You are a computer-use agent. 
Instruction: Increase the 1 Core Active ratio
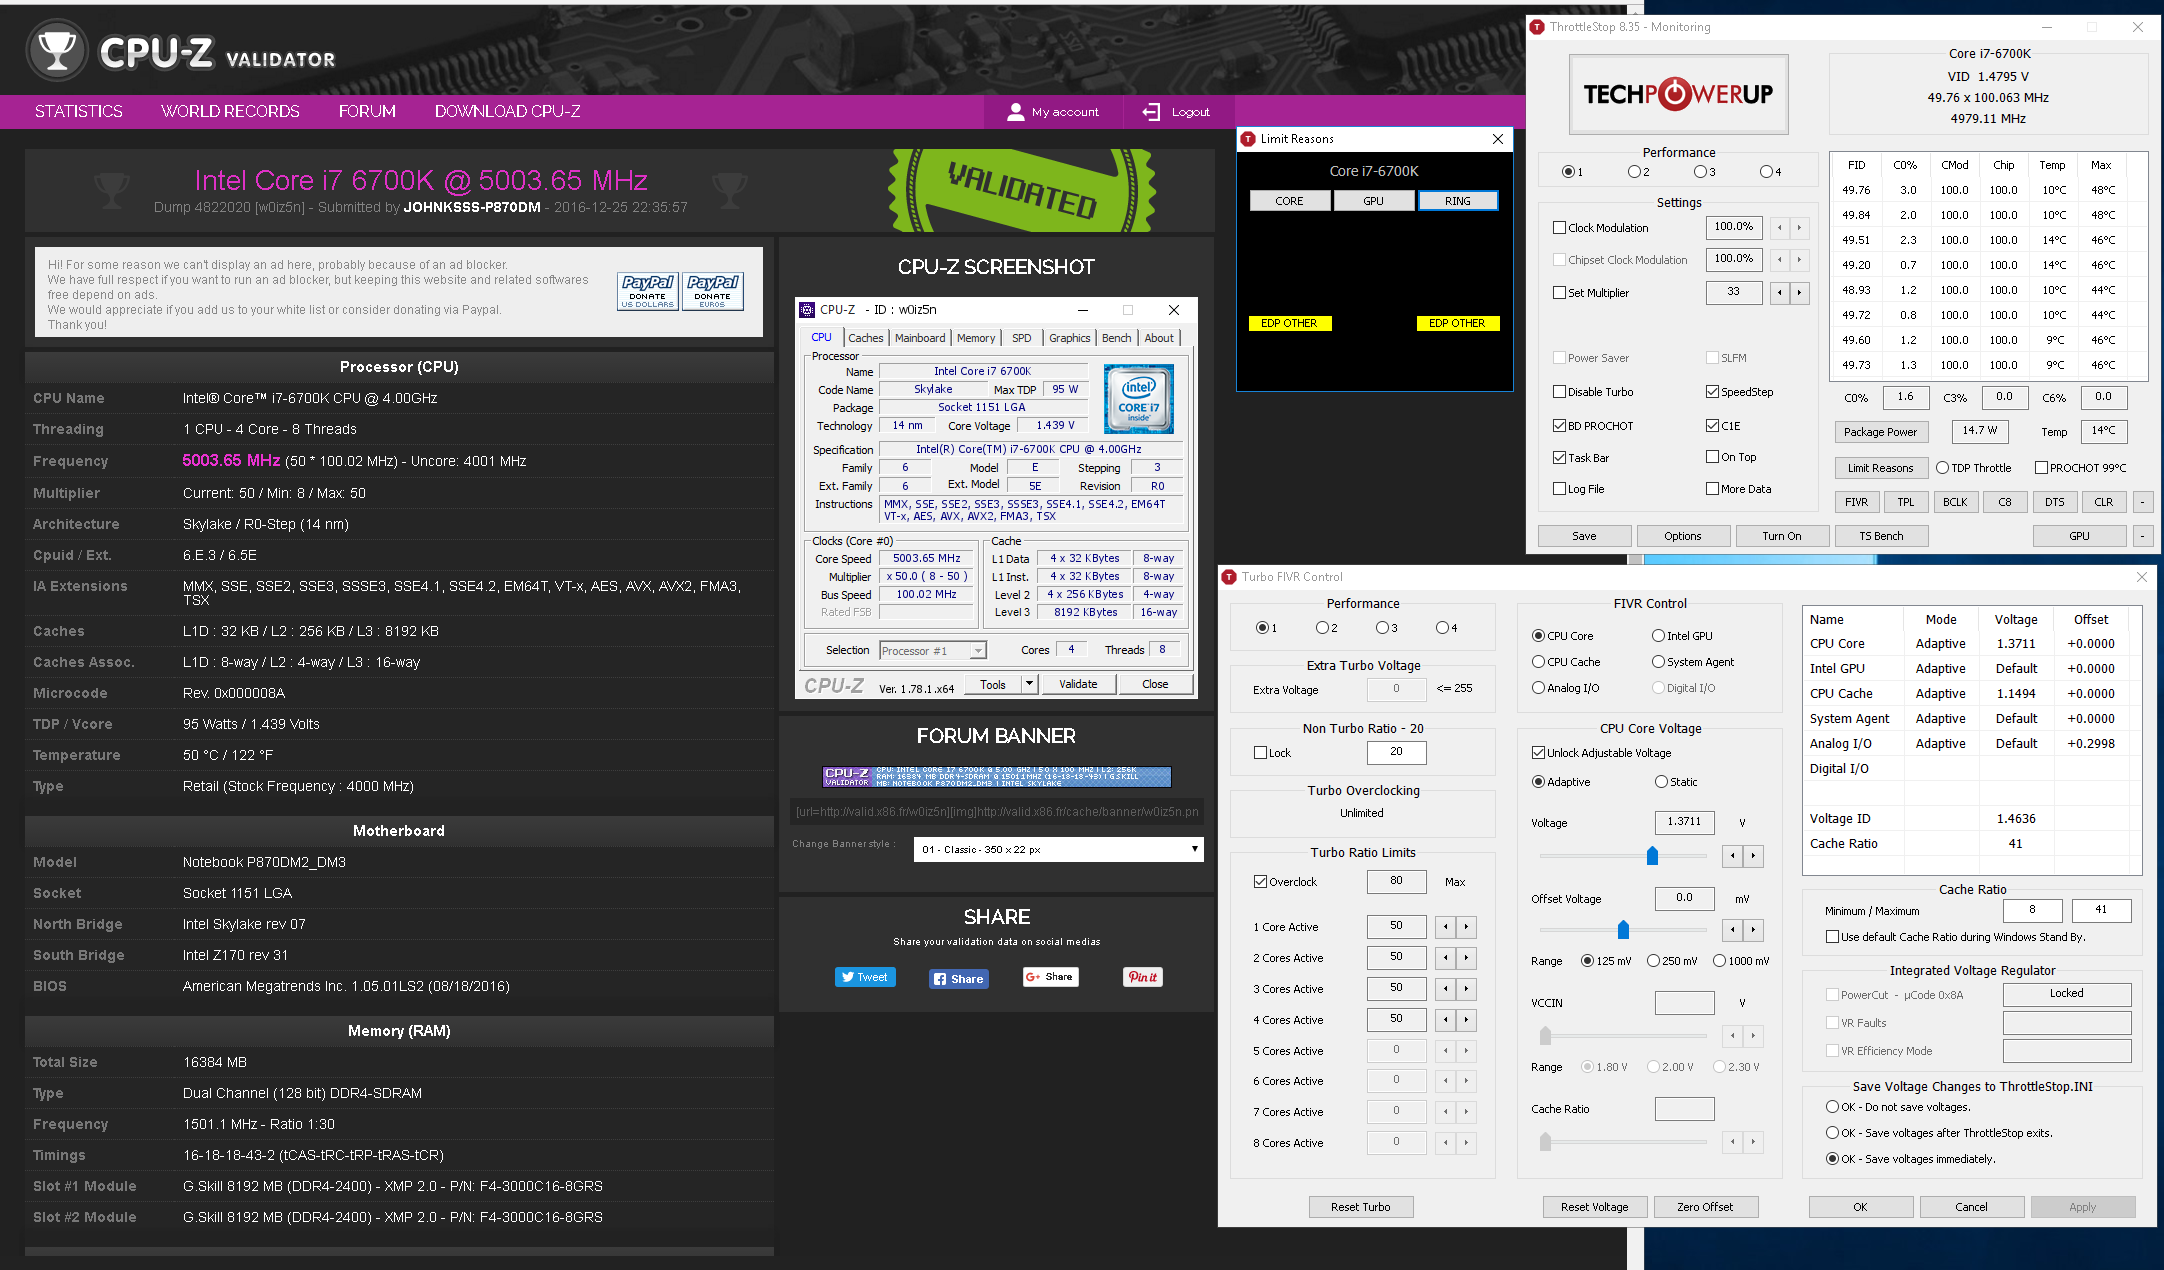(1466, 927)
